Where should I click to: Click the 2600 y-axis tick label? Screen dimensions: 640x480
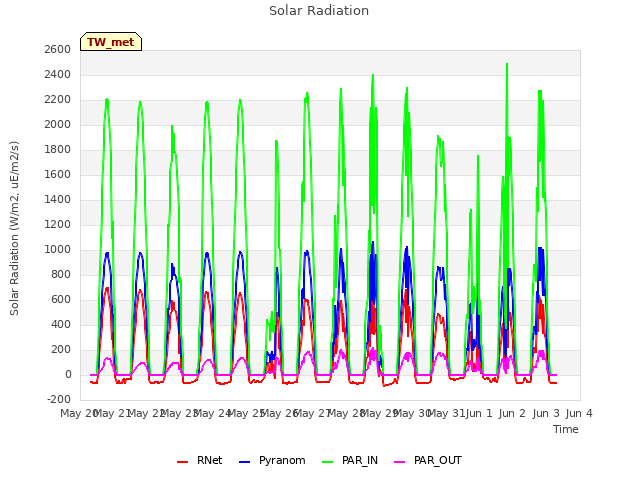(58, 49)
